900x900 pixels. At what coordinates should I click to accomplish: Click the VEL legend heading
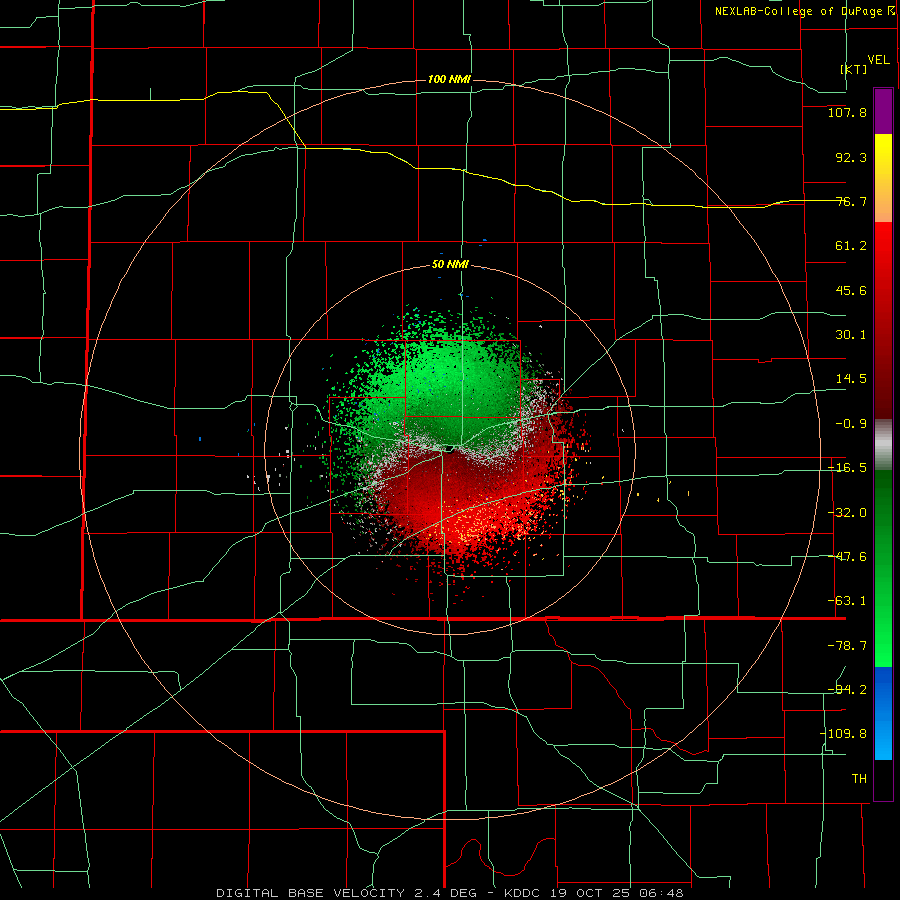[878, 60]
